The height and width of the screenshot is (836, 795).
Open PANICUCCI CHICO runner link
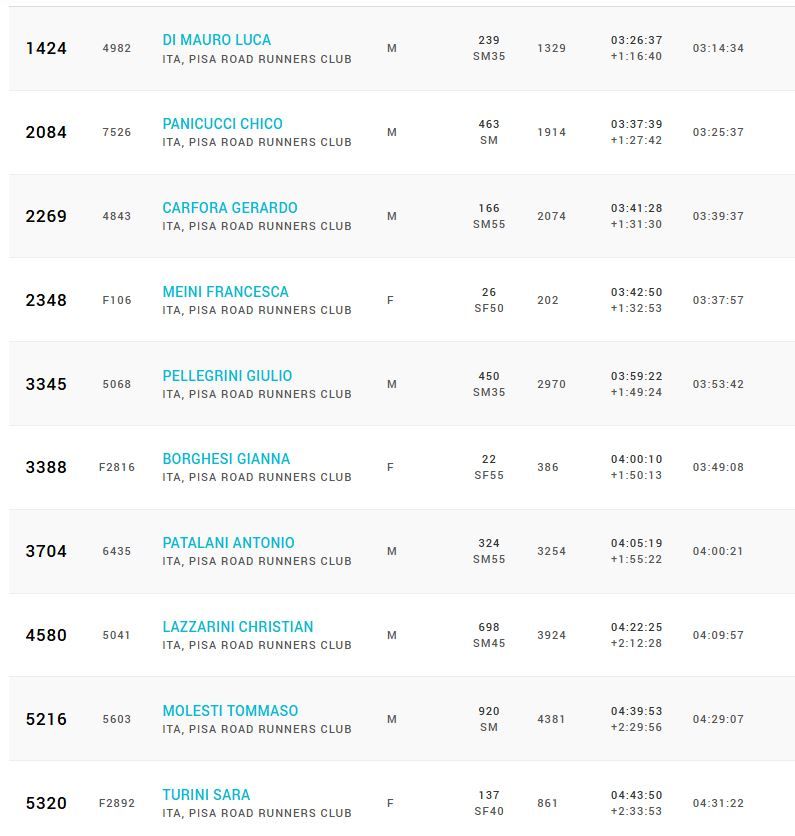pos(222,124)
